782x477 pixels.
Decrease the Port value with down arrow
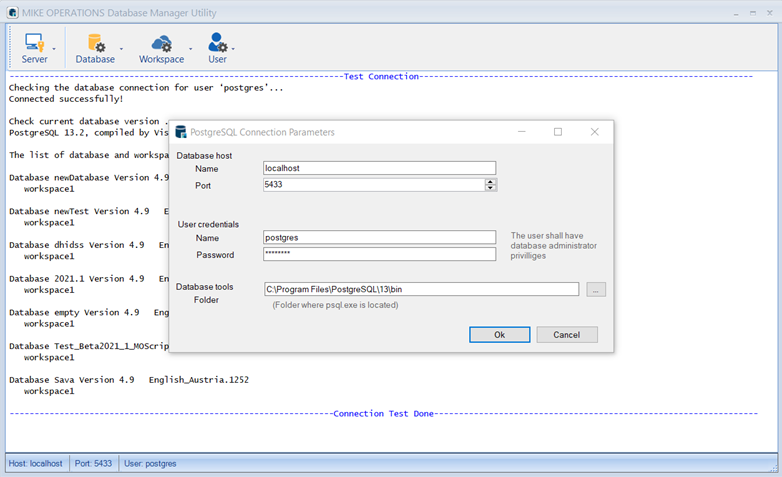tap(491, 188)
